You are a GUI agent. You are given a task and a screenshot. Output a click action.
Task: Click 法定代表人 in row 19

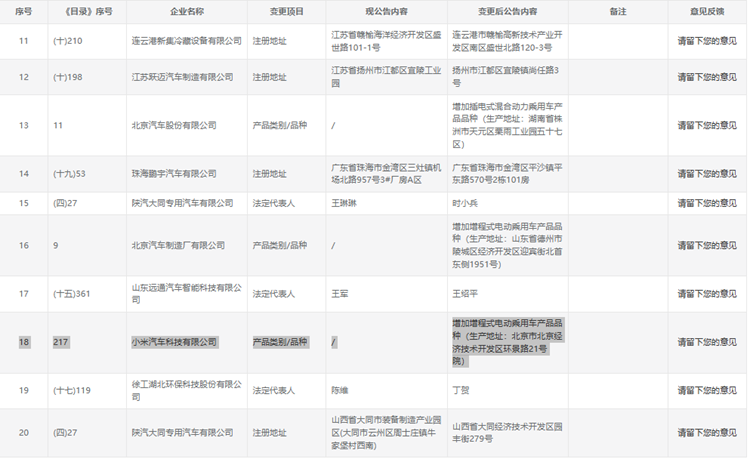(x=274, y=391)
